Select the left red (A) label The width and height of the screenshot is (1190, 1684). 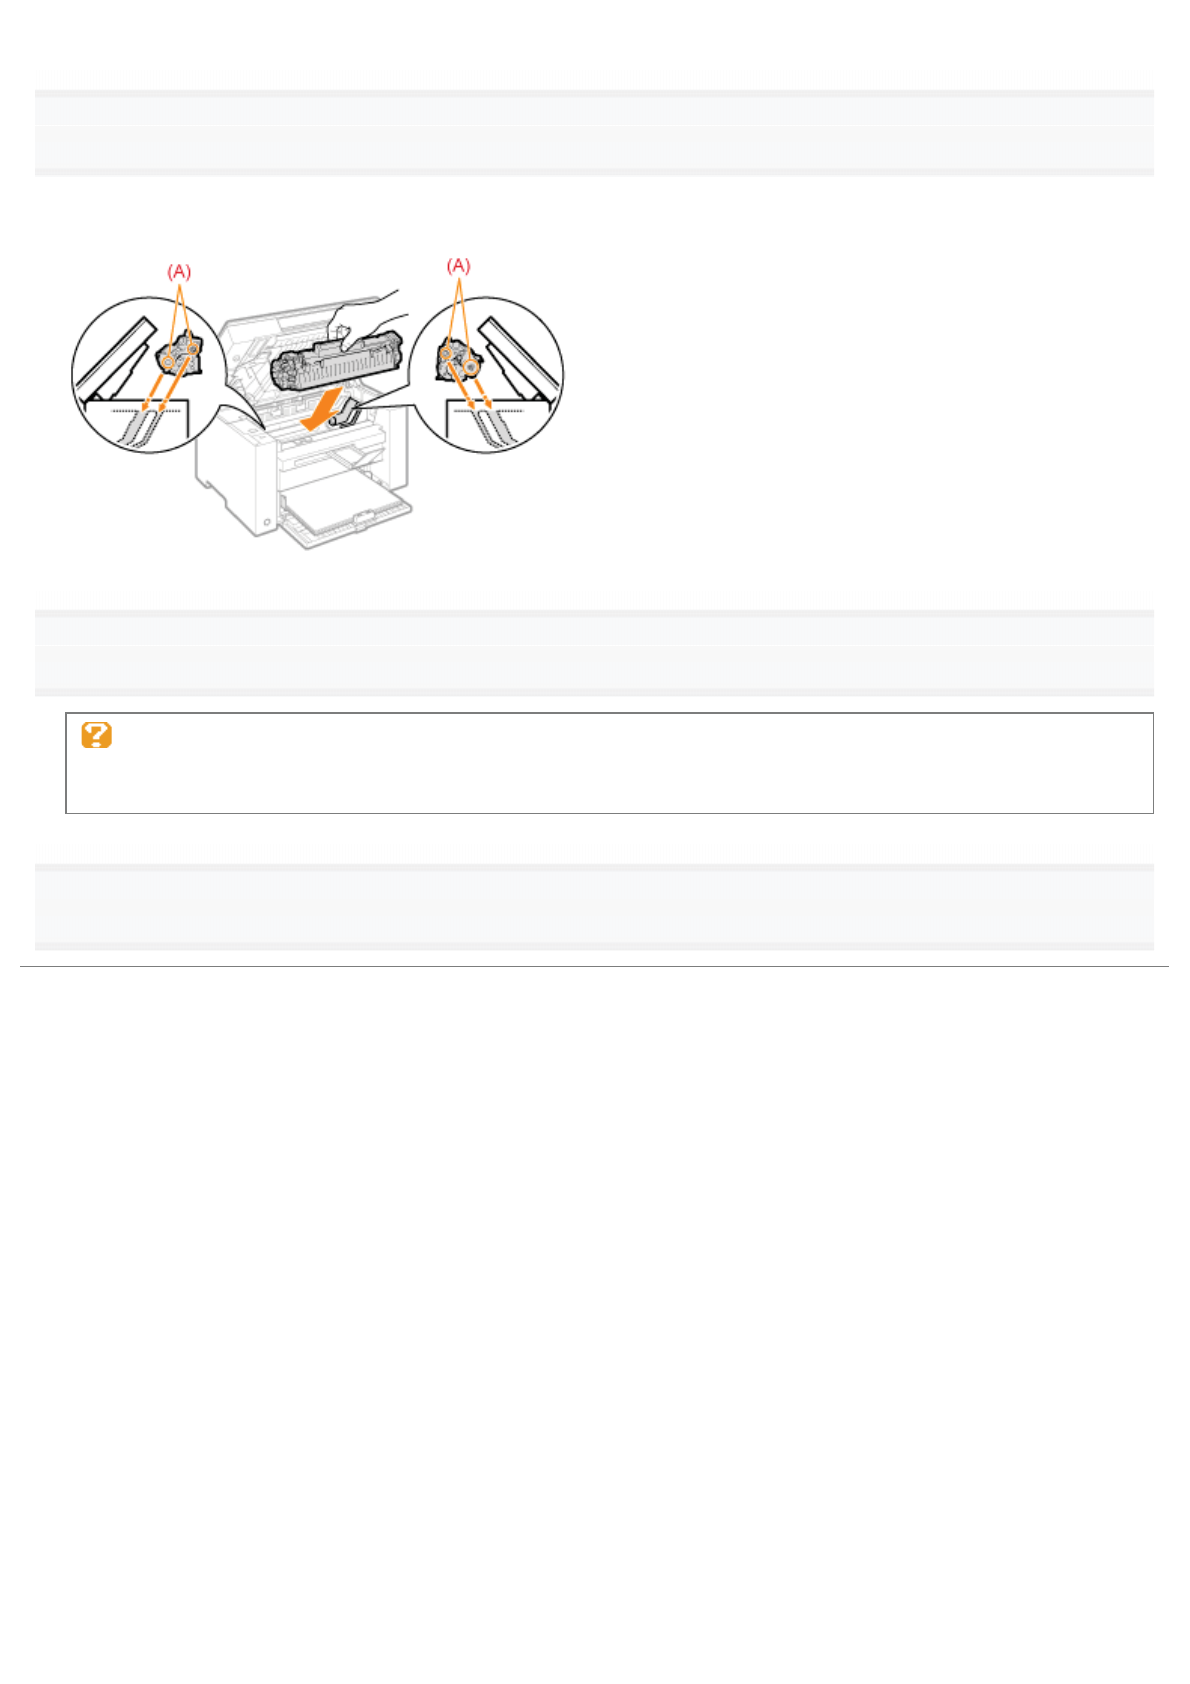coord(178,271)
